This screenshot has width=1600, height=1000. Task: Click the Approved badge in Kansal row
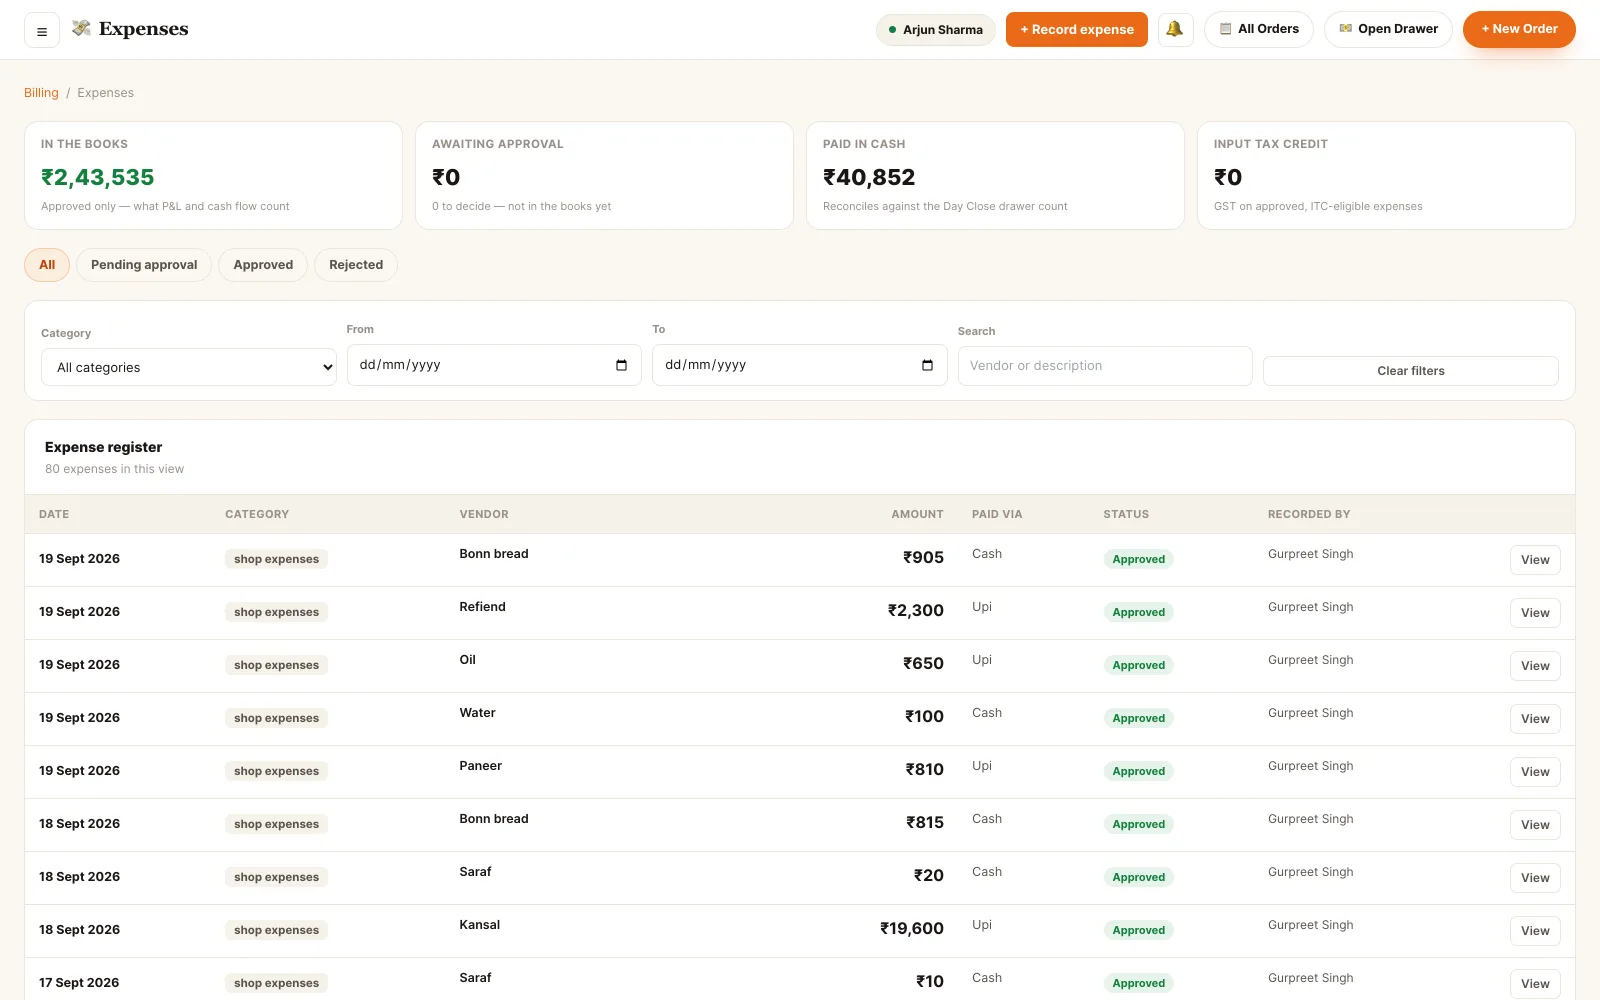(x=1138, y=930)
